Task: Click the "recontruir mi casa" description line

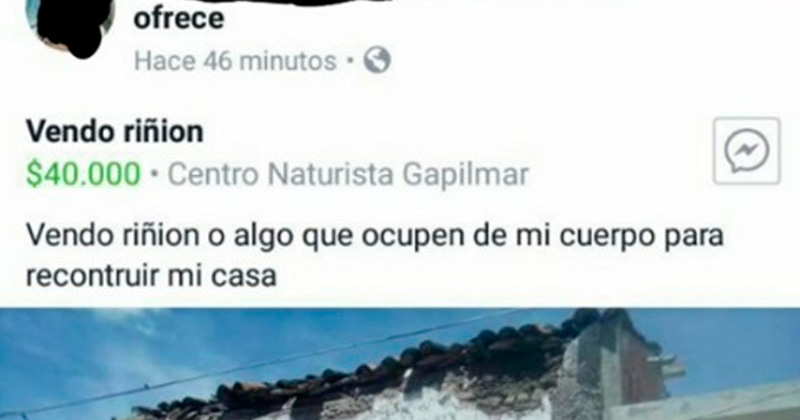Action: (x=151, y=276)
